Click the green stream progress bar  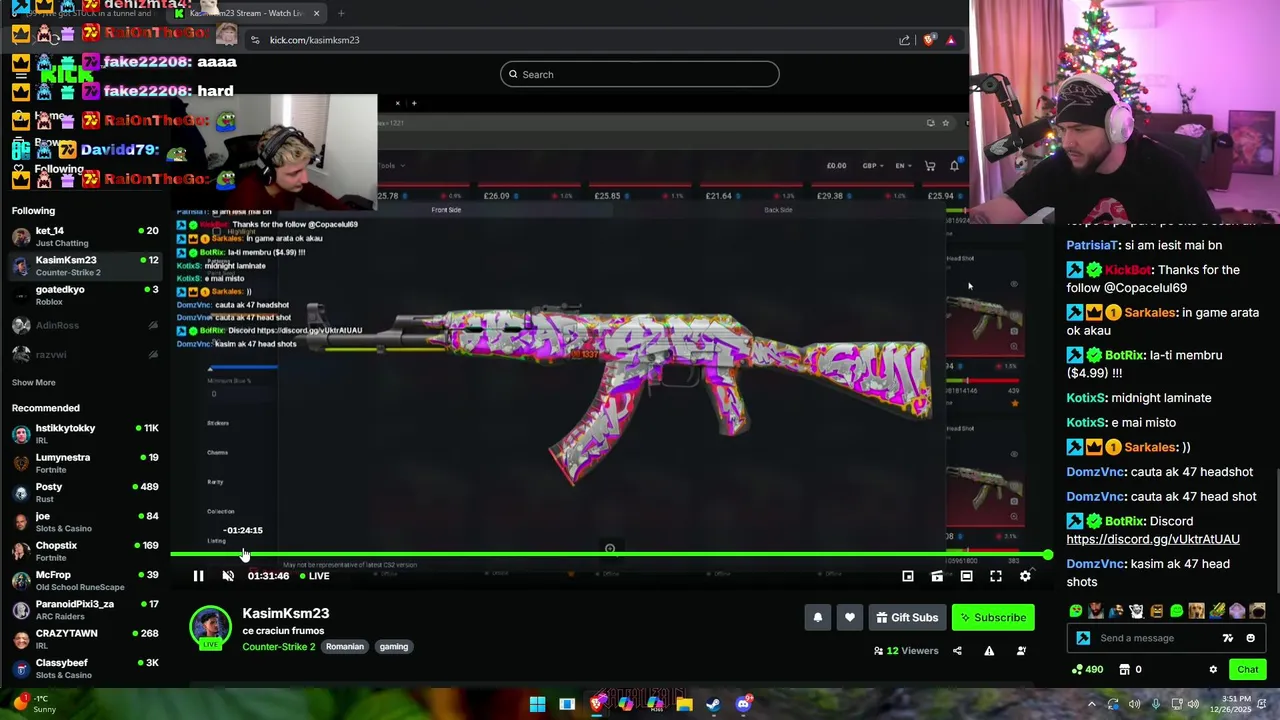(x=608, y=554)
